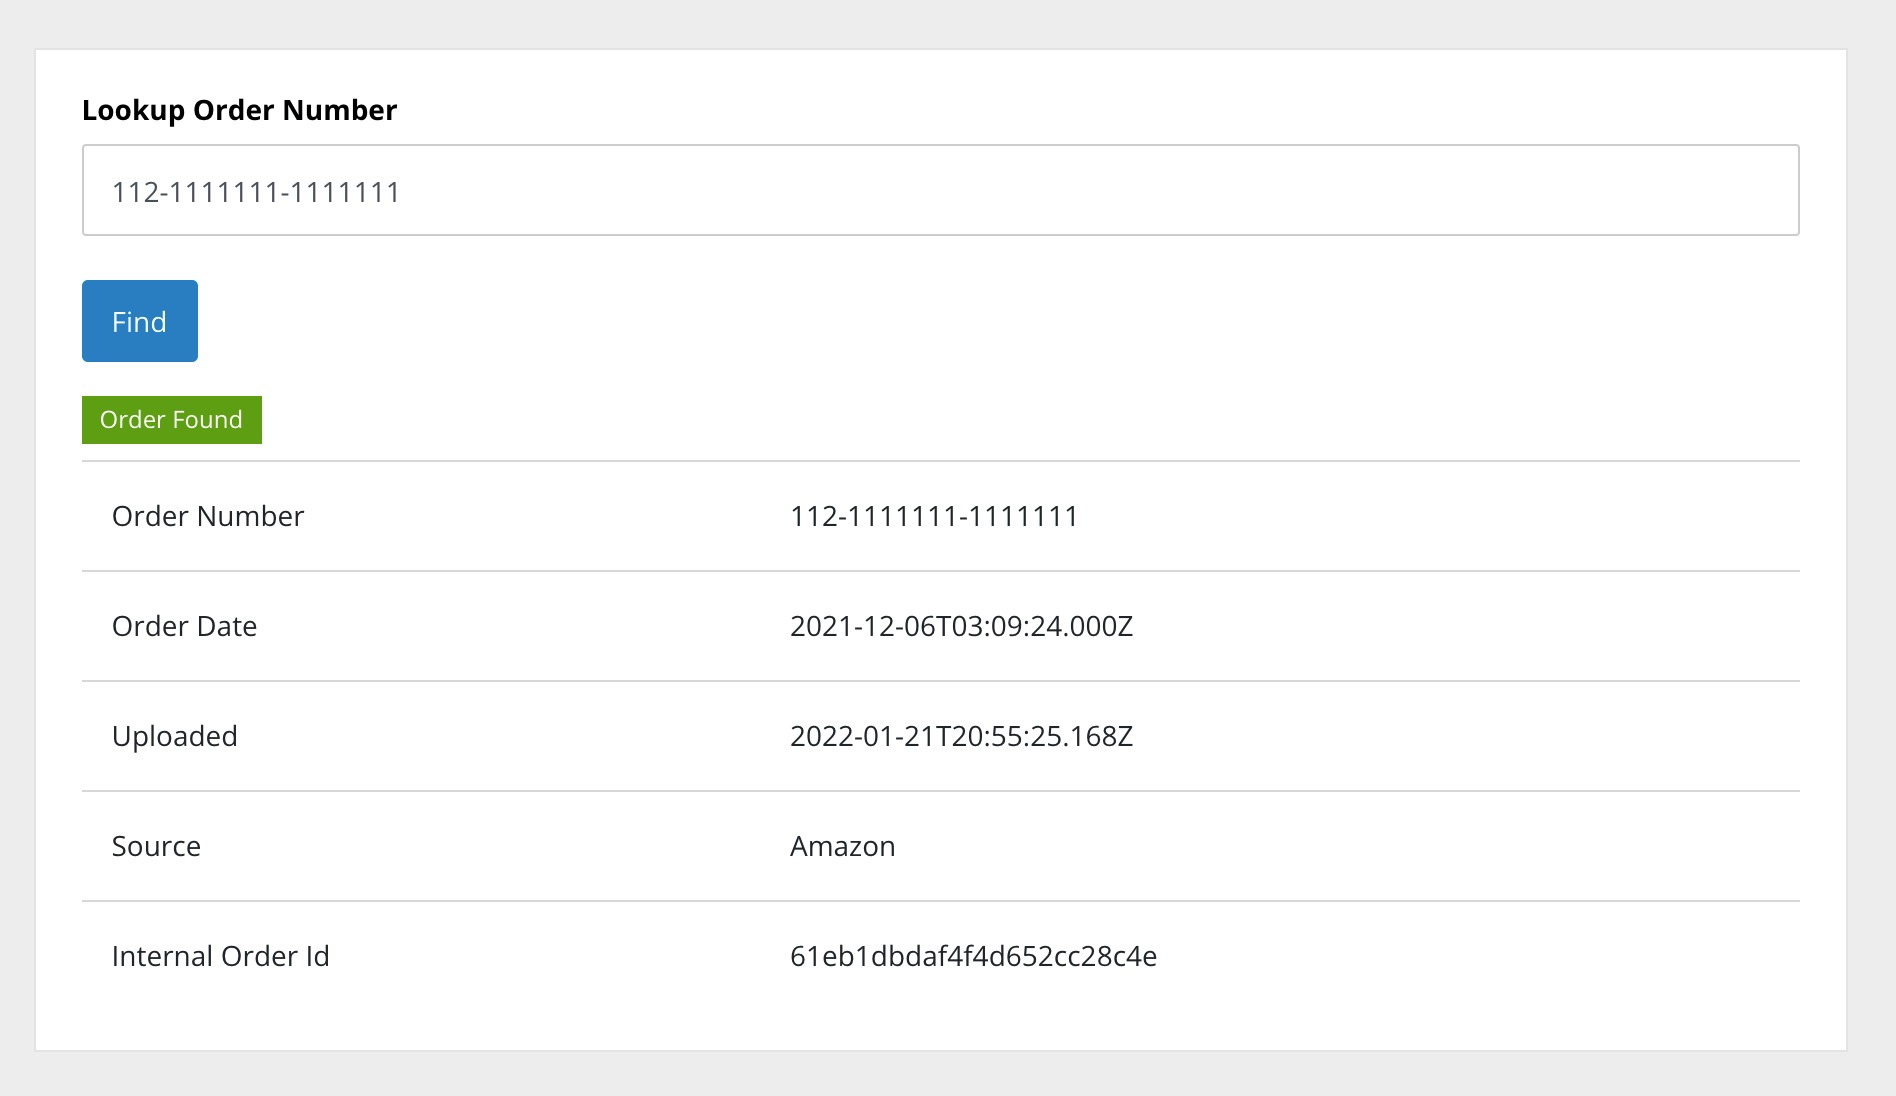Viewport: 1896px width, 1096px height.
Task: Click the Source row label
Action: point(156,847)
